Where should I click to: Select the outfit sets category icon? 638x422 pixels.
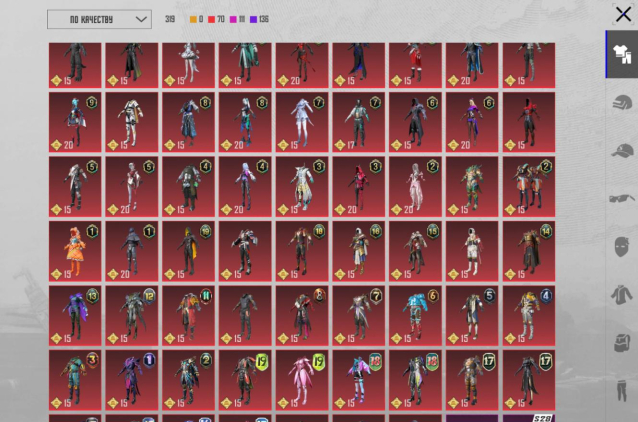coord(622,55)
